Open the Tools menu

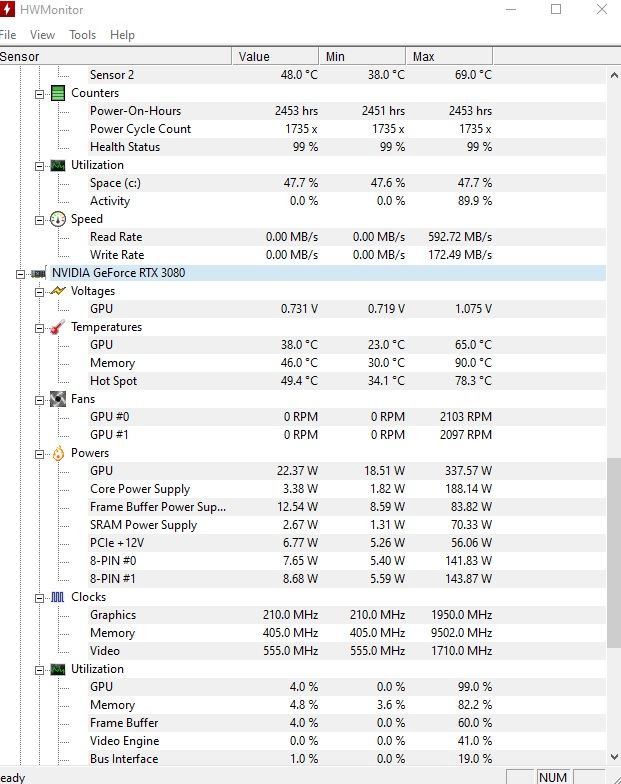82,35
